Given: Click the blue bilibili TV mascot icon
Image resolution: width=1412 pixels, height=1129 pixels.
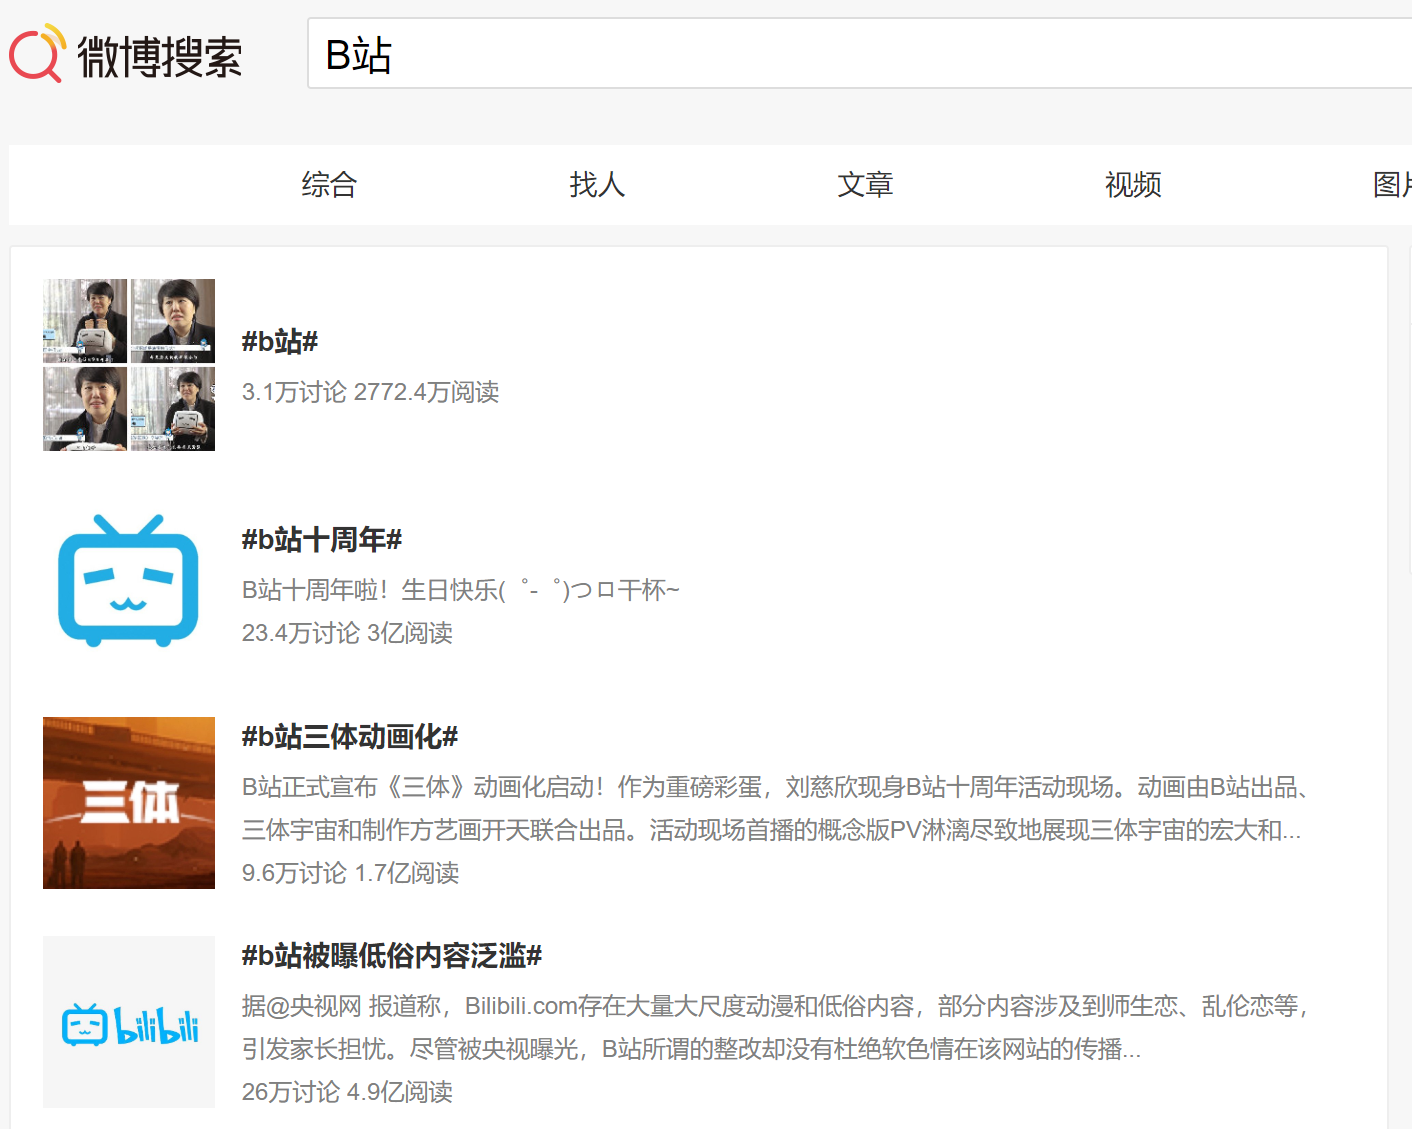Looking at the screenshot, I should [129, 581].
